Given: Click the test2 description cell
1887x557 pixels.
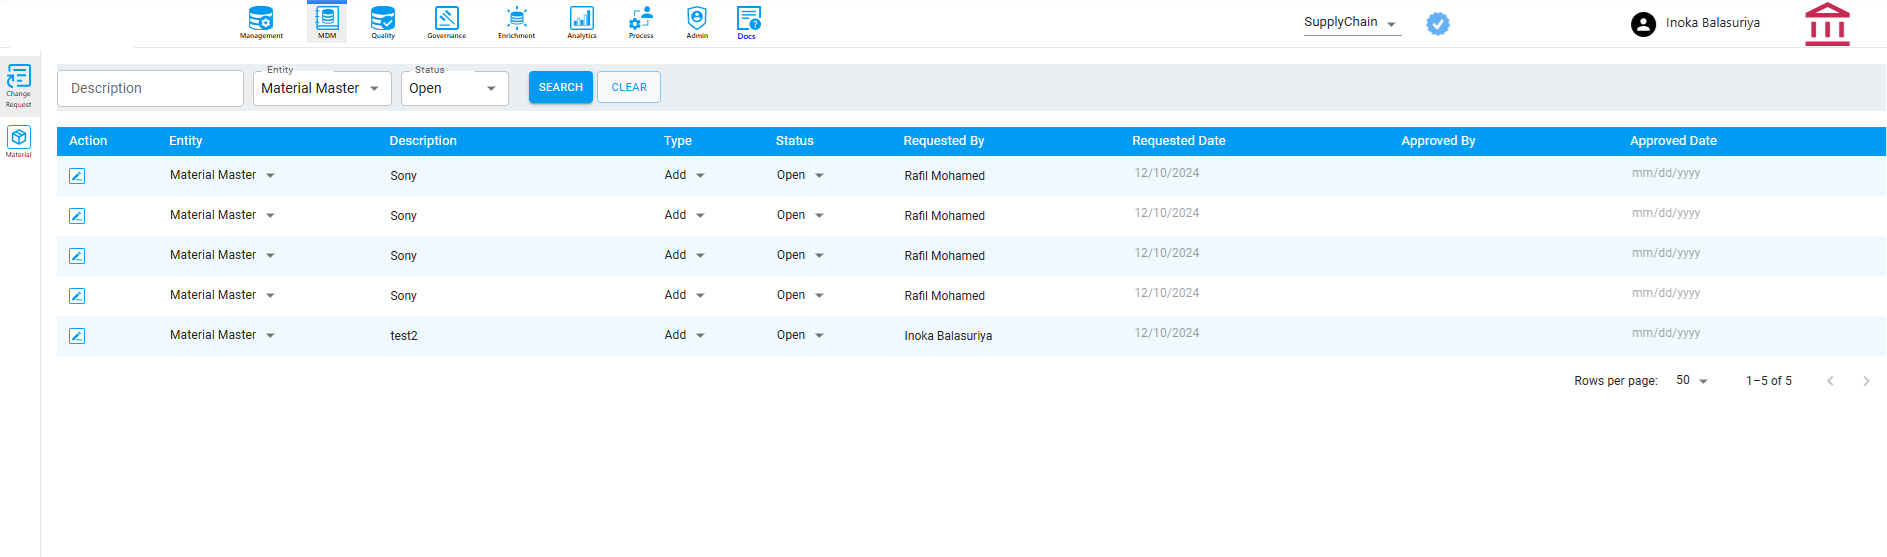Looking at the screenshot, I should [x=404, y=336].
